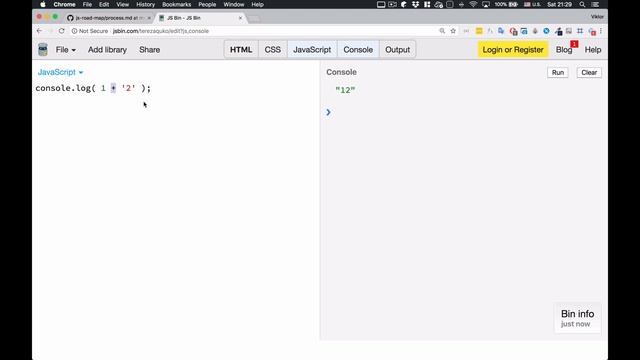Image resolution: width=640 pixels, height=360 pixels.
Task: Click the AirPlay display icon
Action: pyautogui.click(x=486, y=4)
